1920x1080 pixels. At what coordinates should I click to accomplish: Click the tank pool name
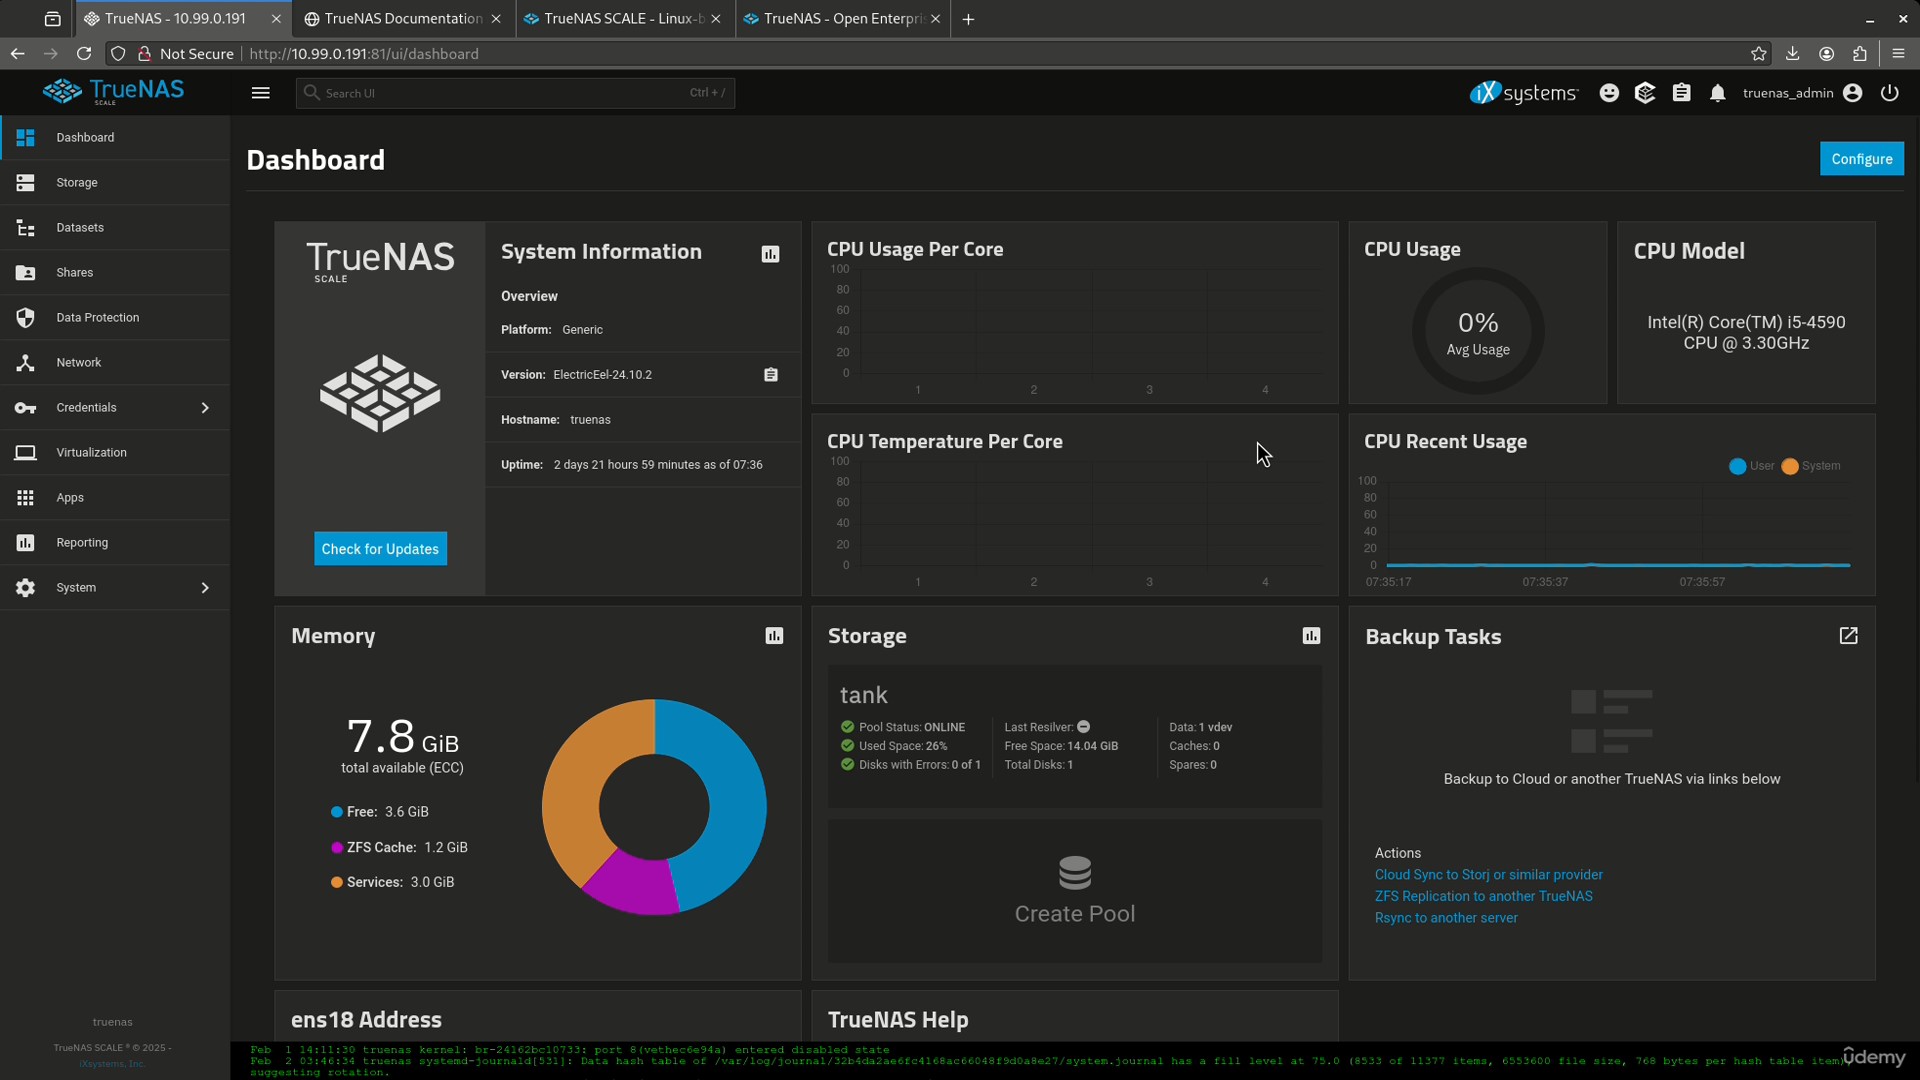click(x=864, y=695)
